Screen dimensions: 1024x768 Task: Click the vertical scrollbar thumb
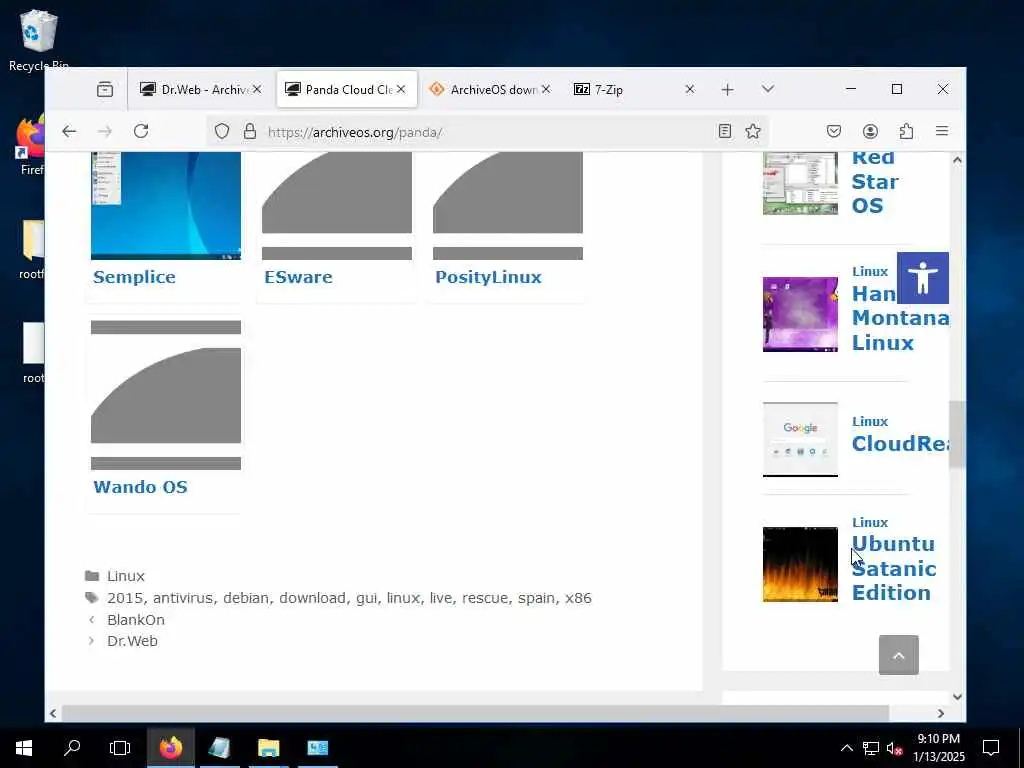(x=957, y=434)
